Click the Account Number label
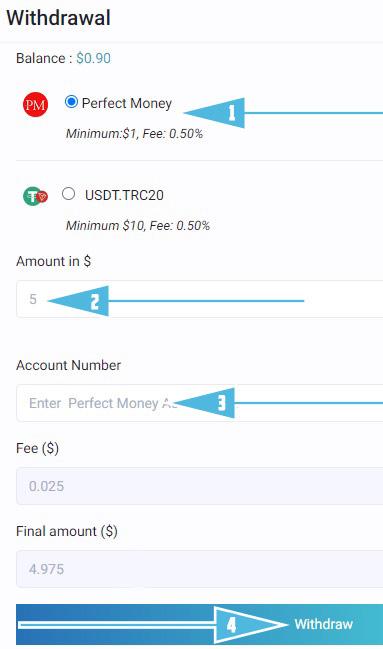The width and height of the screenshot is (383, 649). (69, 365)
